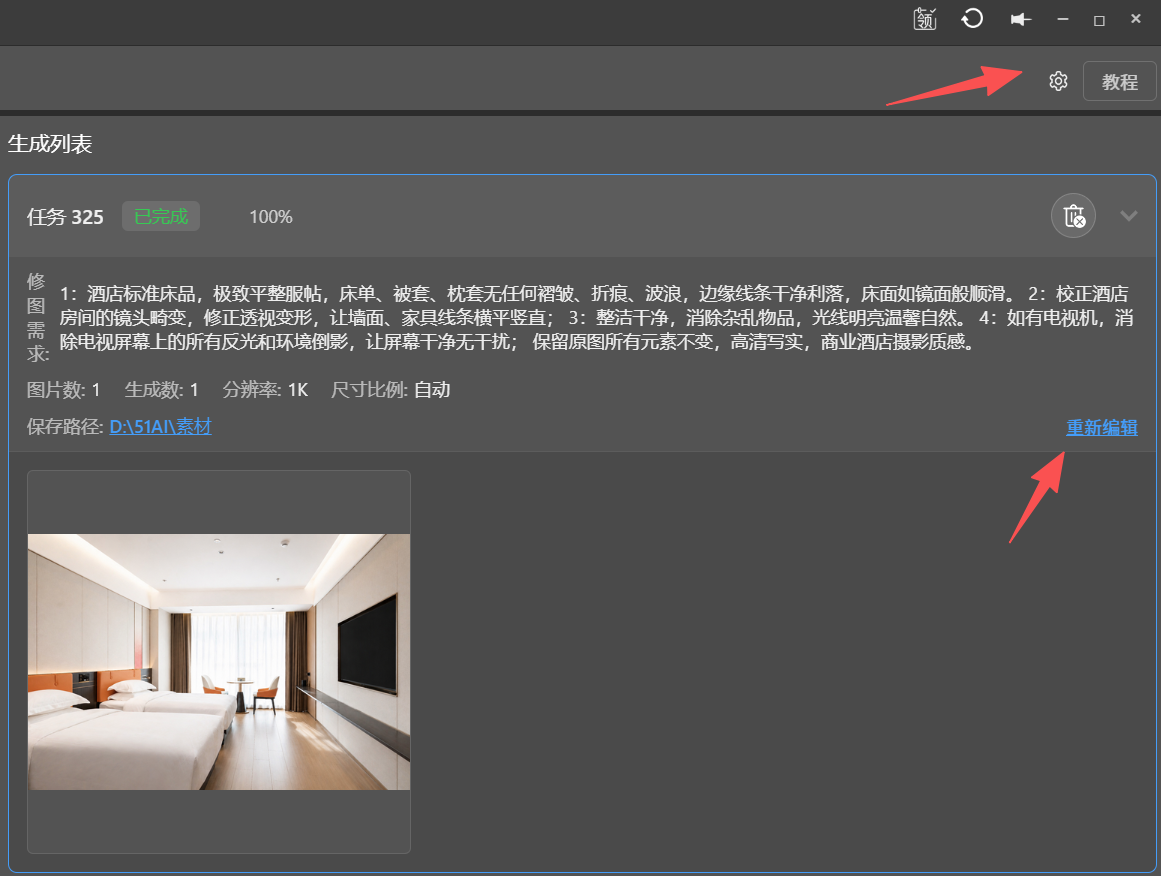Minimize the application window

pyautogui.click(x=1063, y=19)
